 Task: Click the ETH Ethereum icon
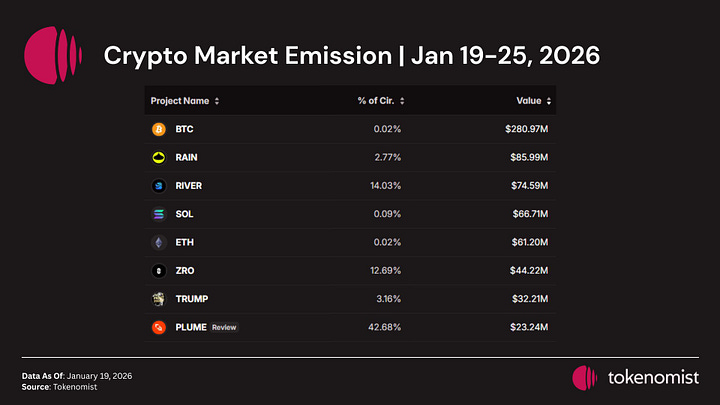tap(158, 242)
